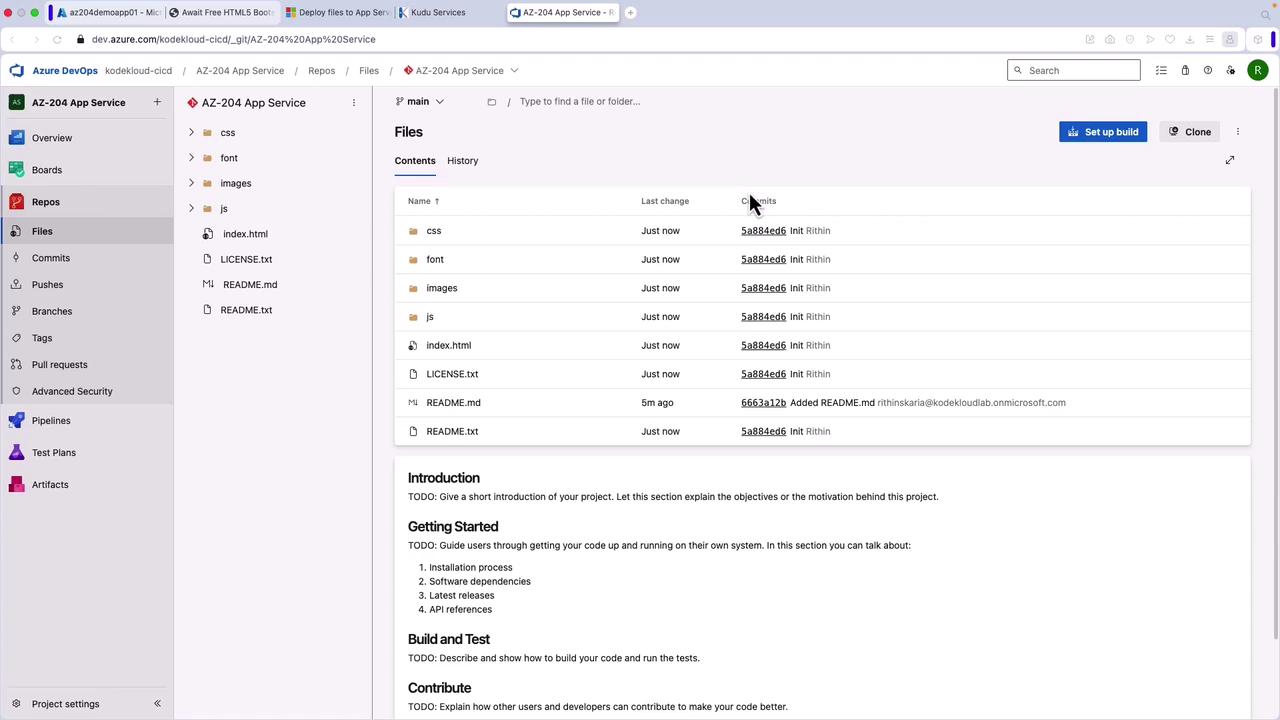Click the Repos hub icon
Screen dimensions: 1280x720
[x=16, y=202]
